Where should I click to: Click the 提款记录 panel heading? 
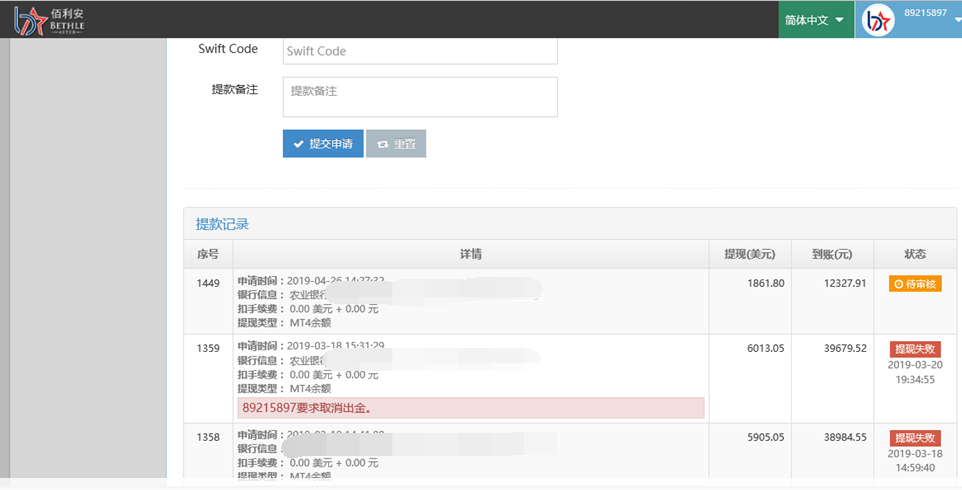click(x=222, y=224)
